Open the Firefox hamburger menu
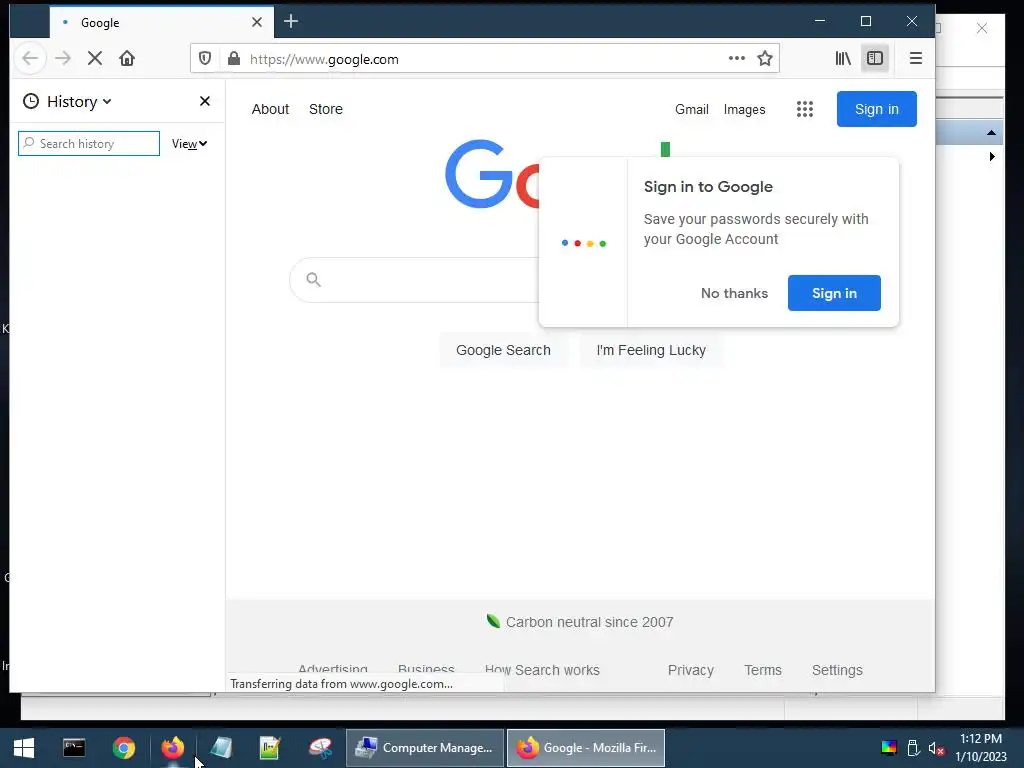The height and width of the screenshot is (768, 1024). click(916, 59)
